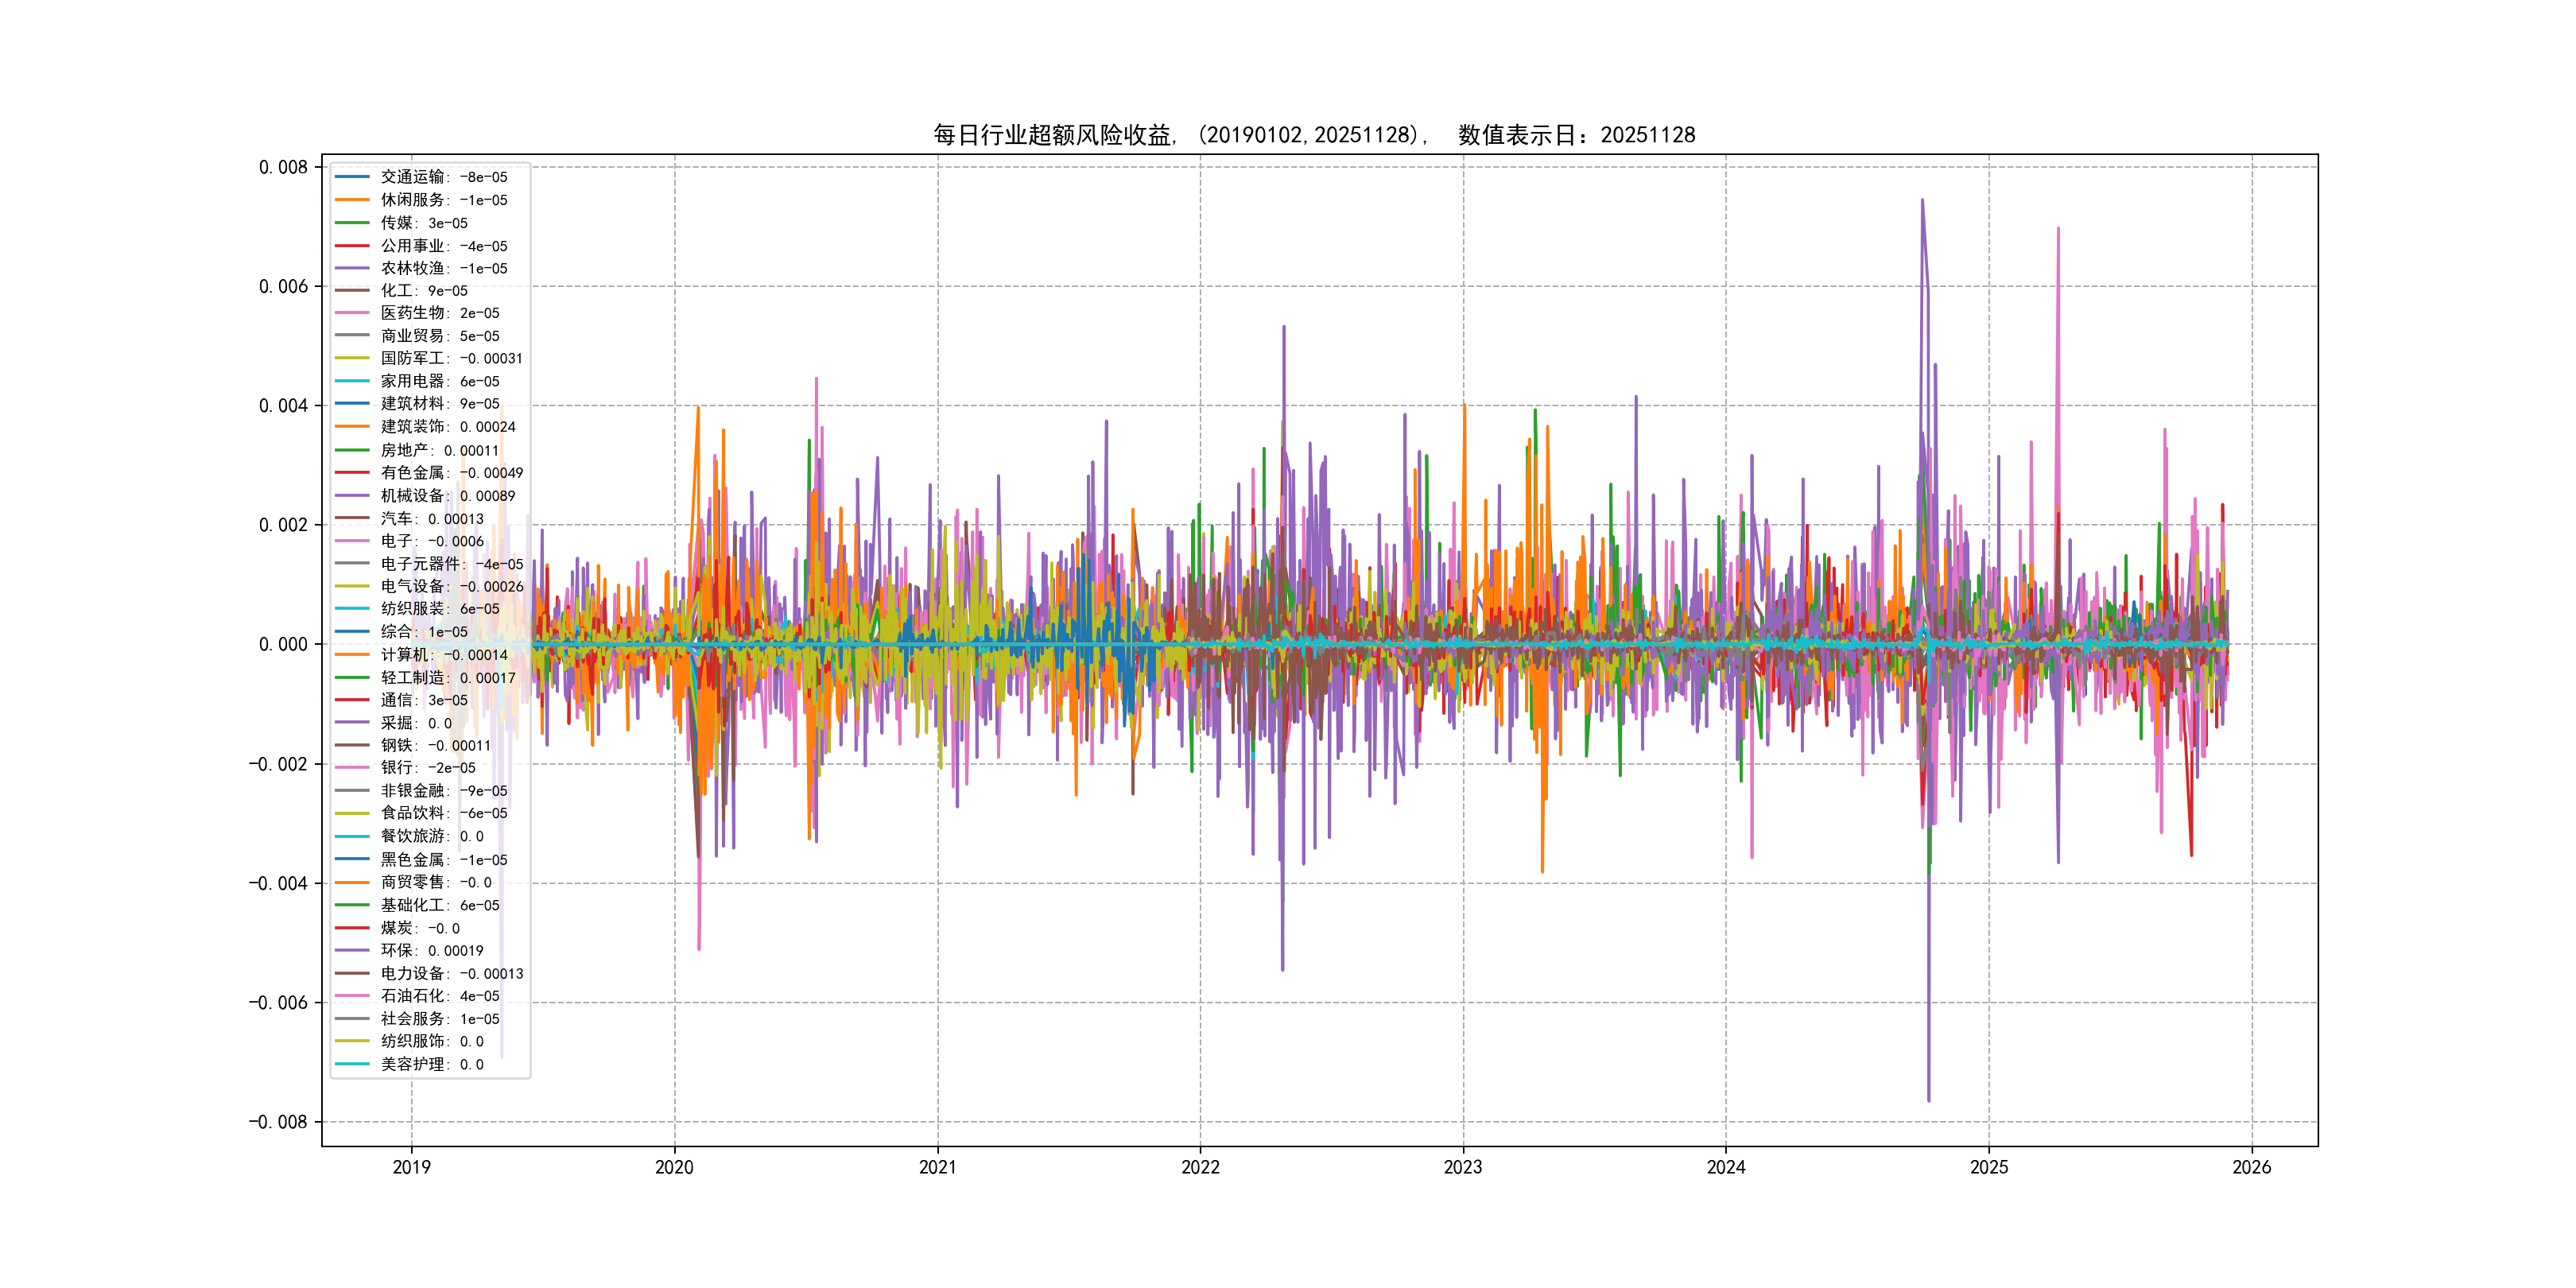
Task: Click the 计算机 legend entry
Action: tap(443, 655)
